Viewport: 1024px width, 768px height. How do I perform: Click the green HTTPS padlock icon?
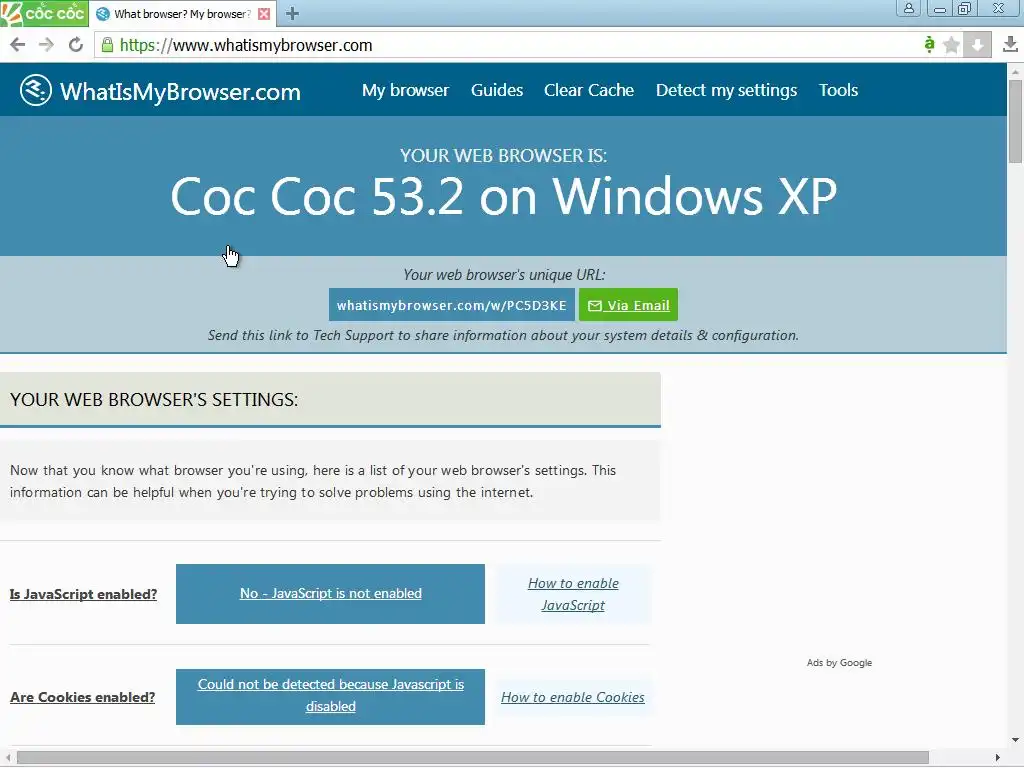107,44
